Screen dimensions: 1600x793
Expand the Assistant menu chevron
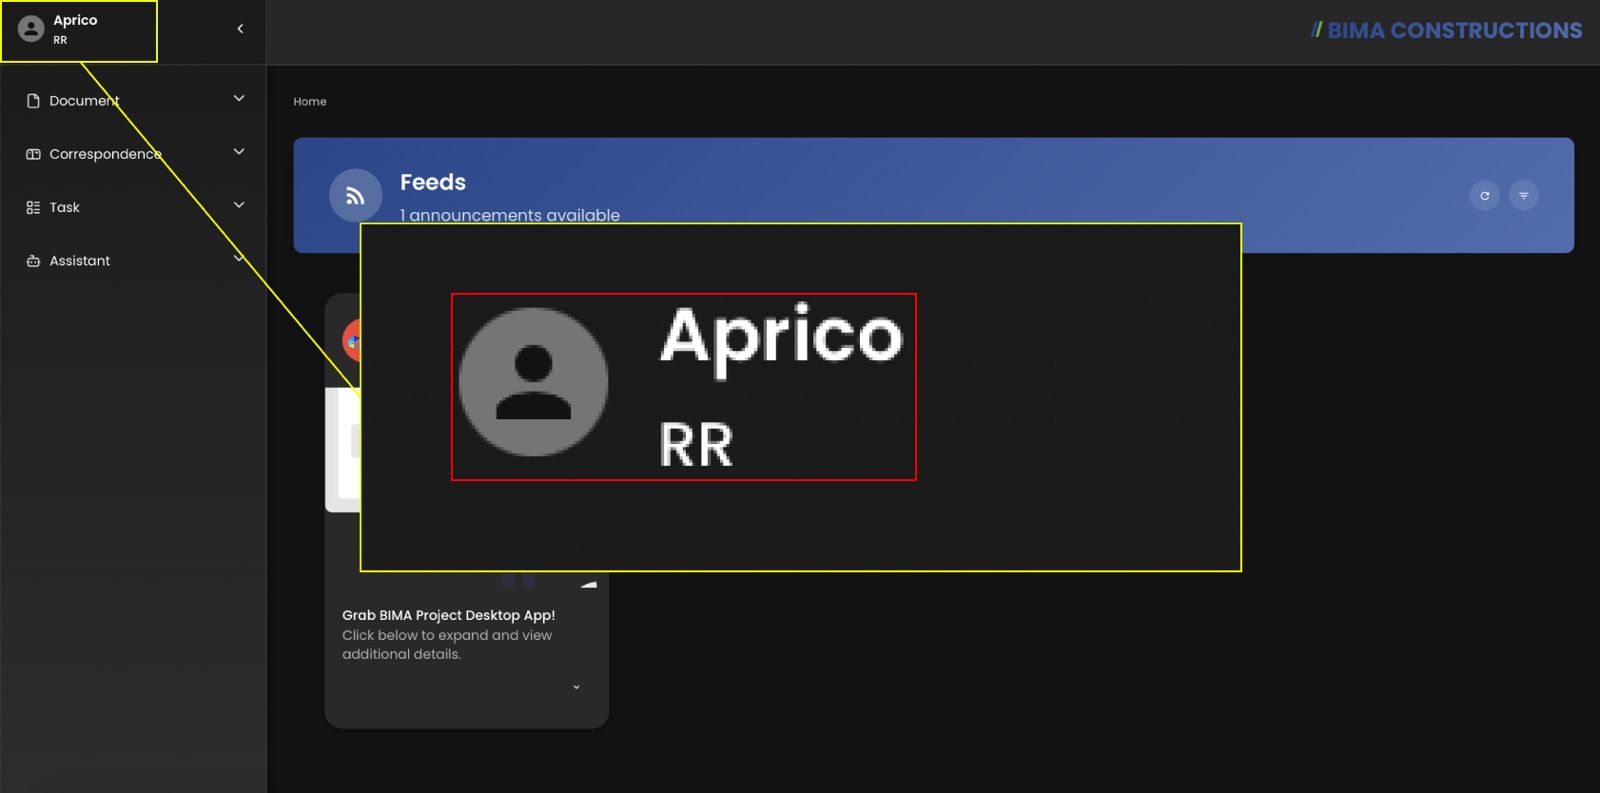tap(239, 258)
